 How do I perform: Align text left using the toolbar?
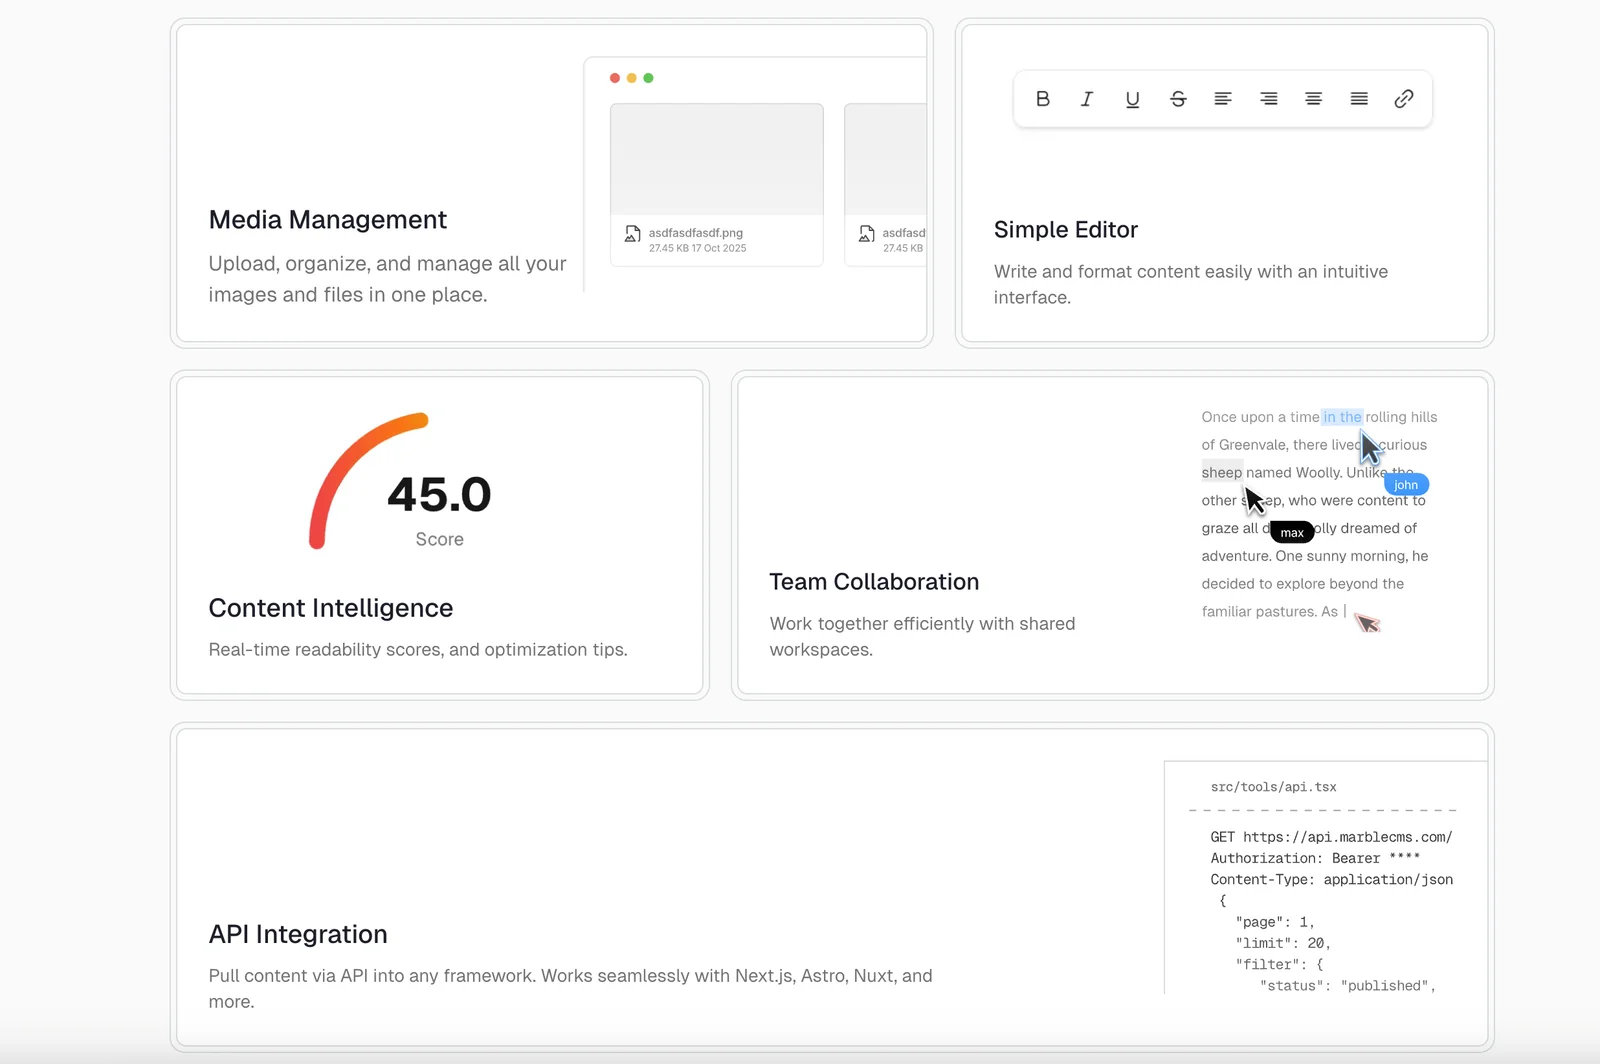[1223, 99]
